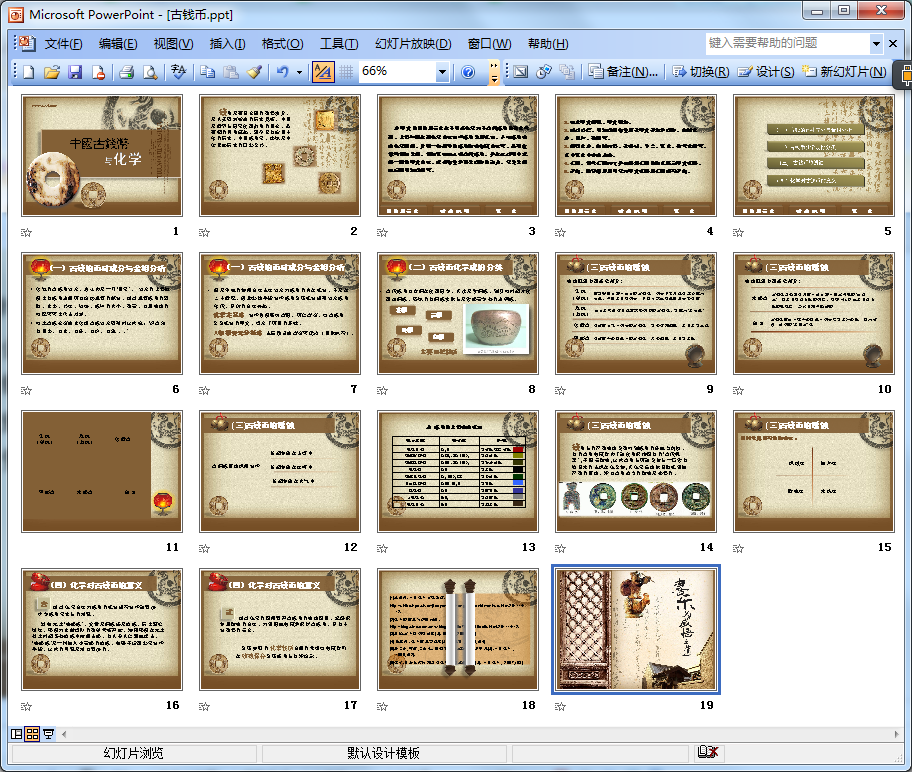Open Help with the question mark icon
The width and height of the screenshot is (912, 772).
(467, 72)
